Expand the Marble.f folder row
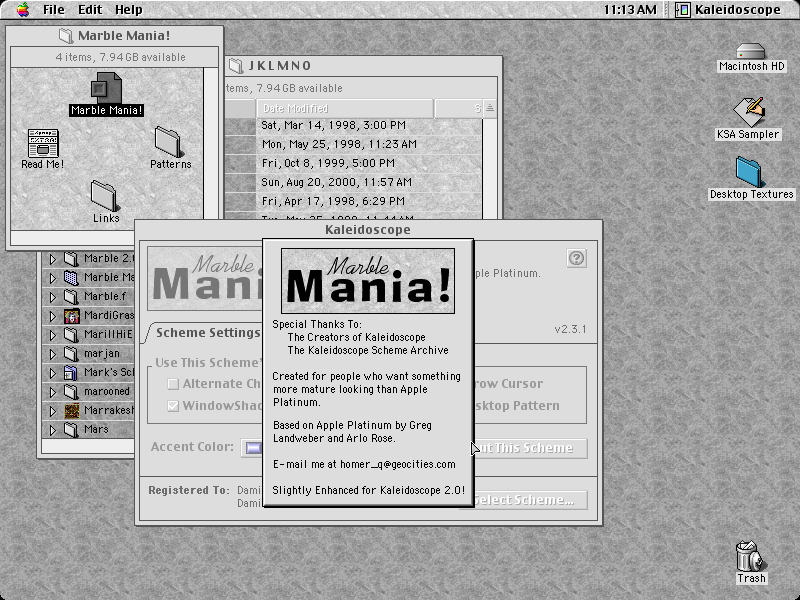 (x=53, y=297)
